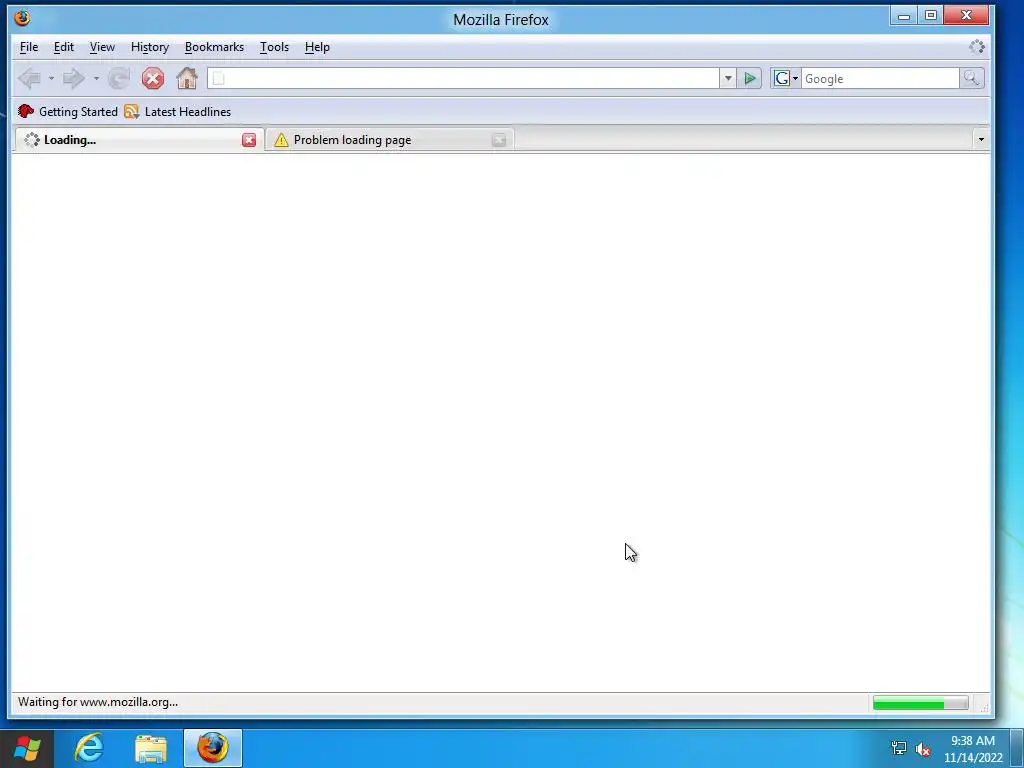
Task: Open the back history dropdown arrow
Action: click(x=51, y=79)
